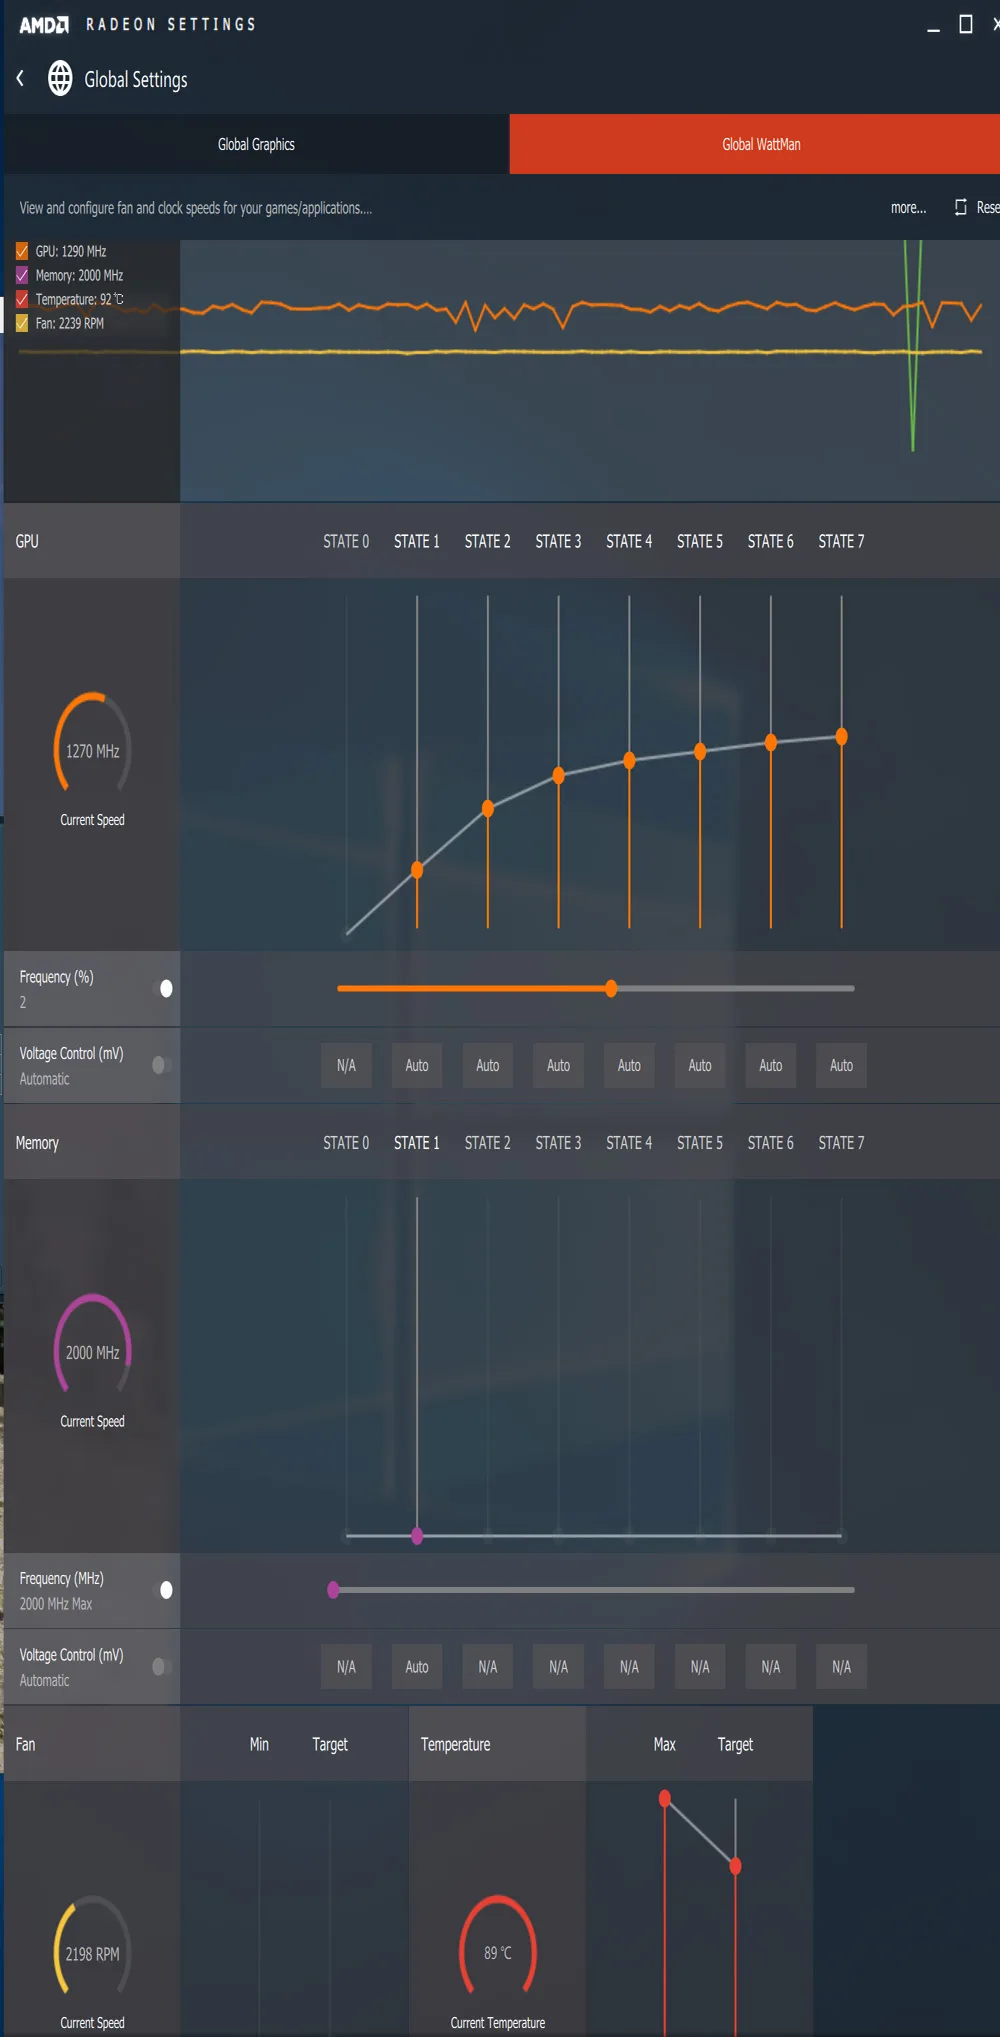Click the globe icon next to Global Settings
Viewport: 1000px width, 2037px height.
(x=60, y=78)
